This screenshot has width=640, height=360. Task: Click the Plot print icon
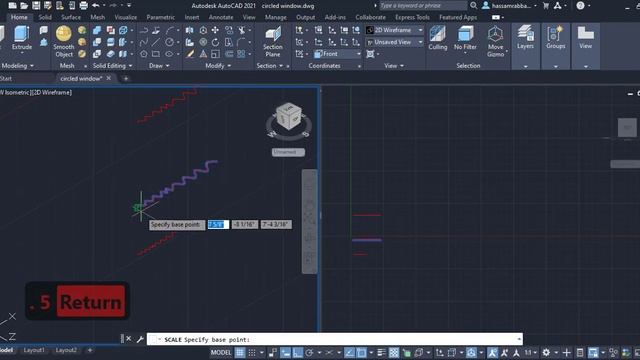[84, 6]
